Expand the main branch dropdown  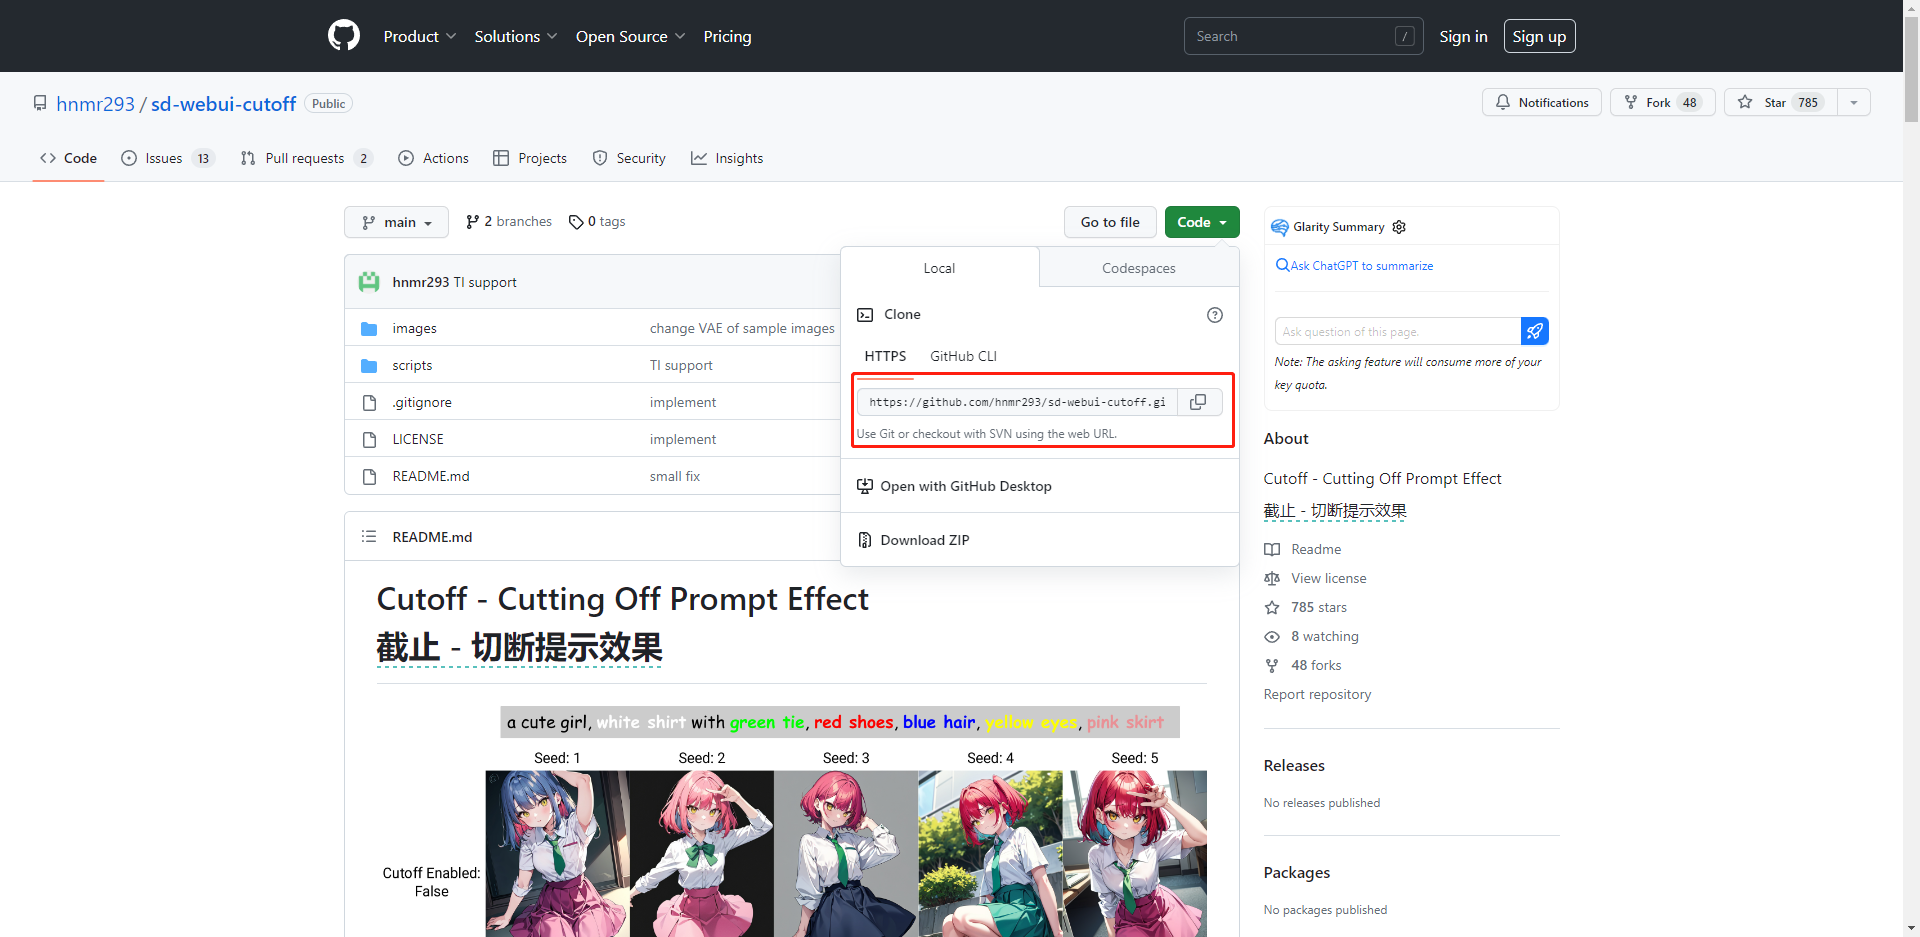coord(397,222)
